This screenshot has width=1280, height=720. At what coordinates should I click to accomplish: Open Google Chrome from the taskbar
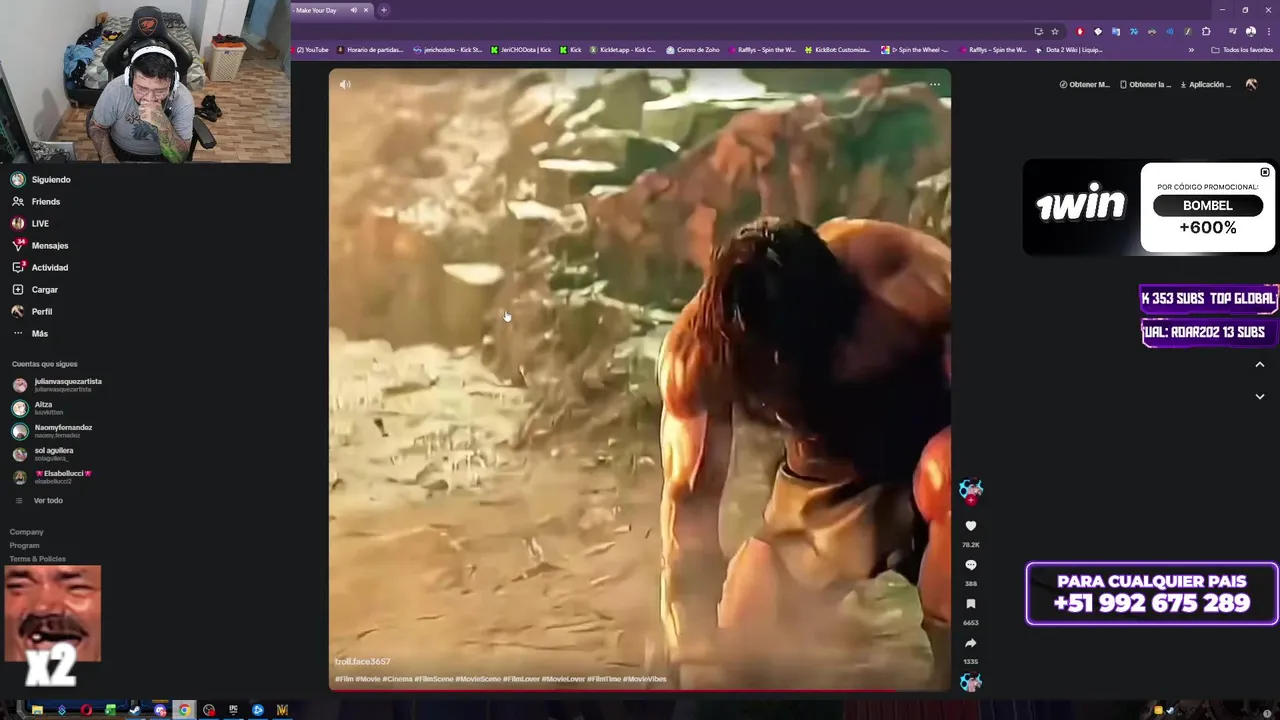coord(184,710)
